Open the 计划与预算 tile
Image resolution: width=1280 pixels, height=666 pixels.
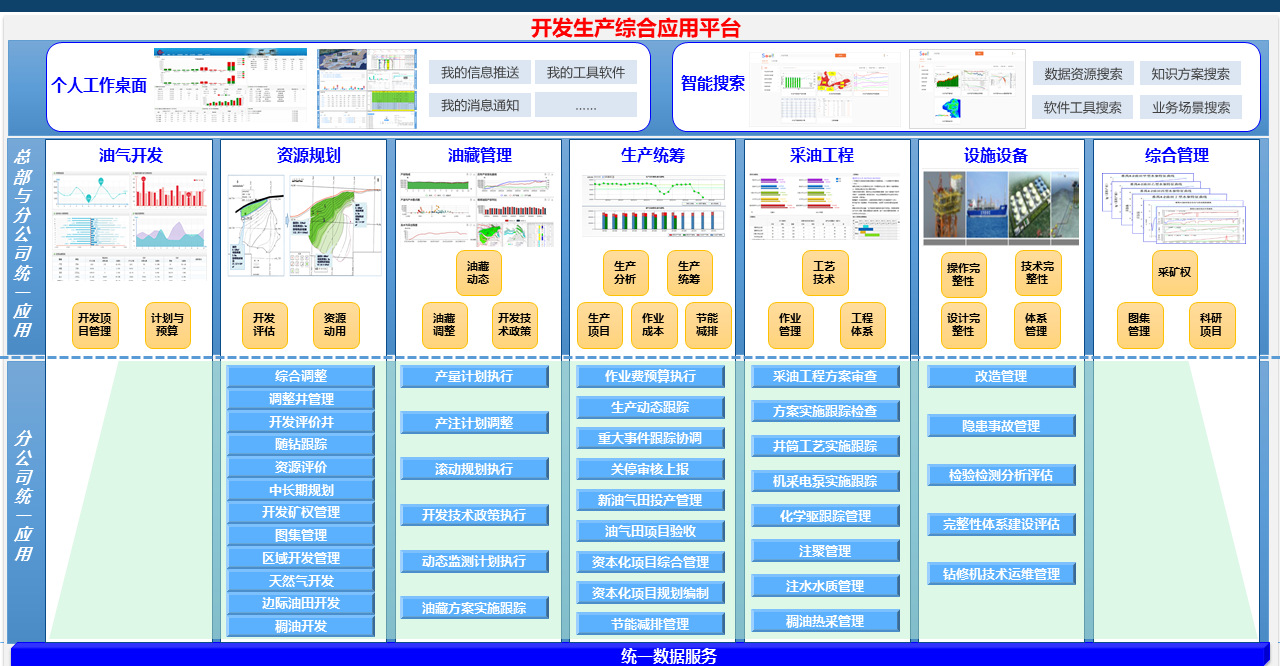pyautogui.click(x=167, y=325)
